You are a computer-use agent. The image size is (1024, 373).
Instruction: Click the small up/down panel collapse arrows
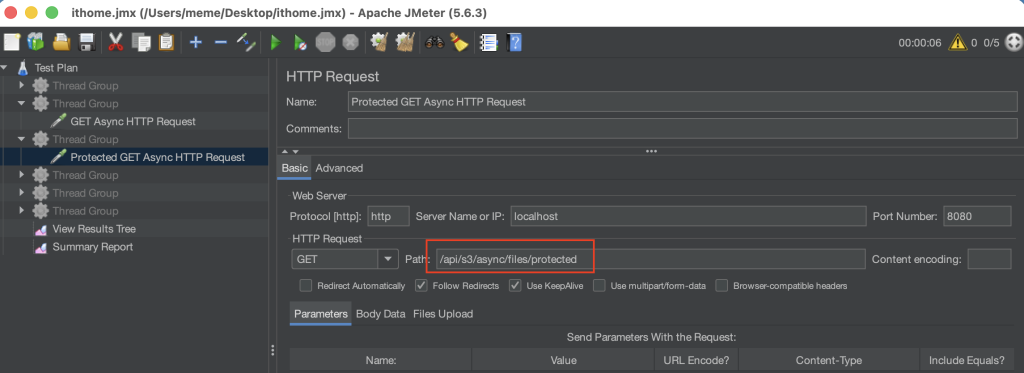point(289,151)
